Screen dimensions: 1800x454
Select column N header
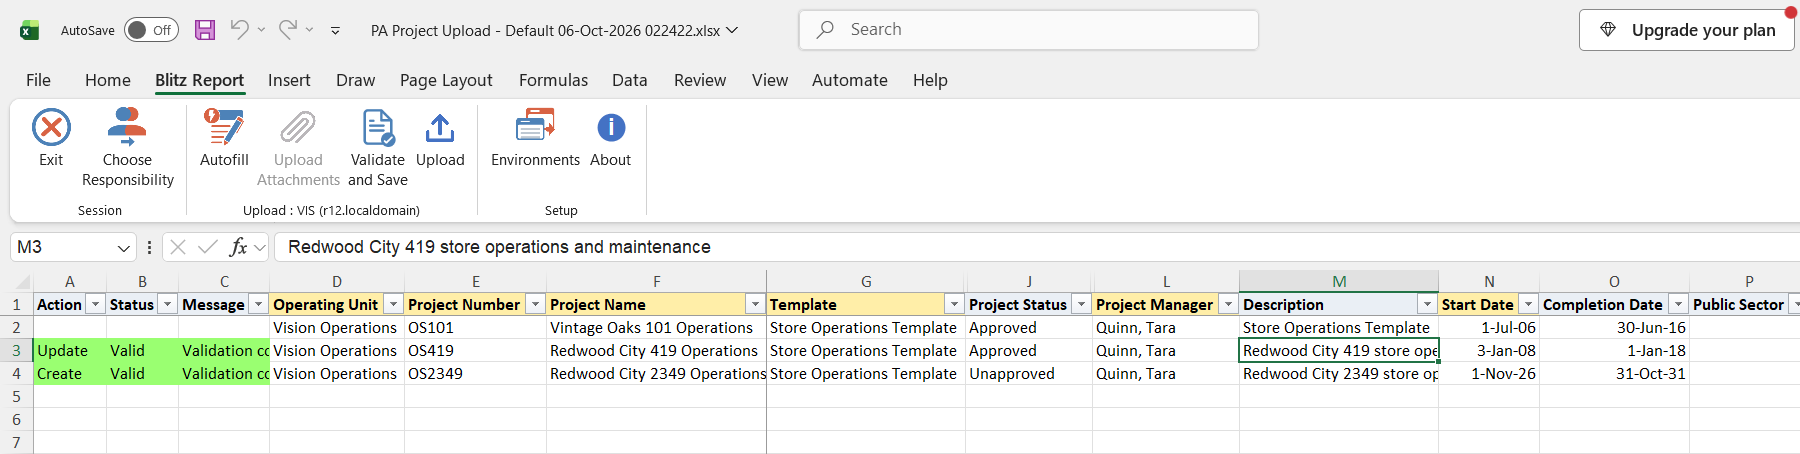(1489, 282)
